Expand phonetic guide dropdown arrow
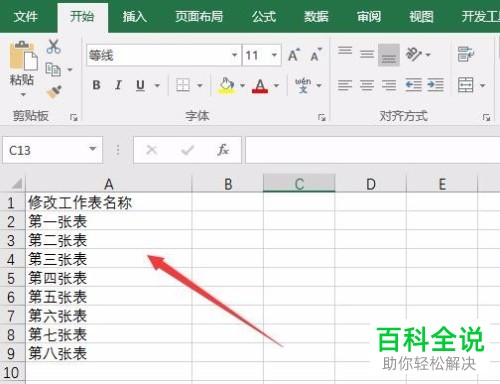The height and width of the screenshot is (384, 500). 319,86
